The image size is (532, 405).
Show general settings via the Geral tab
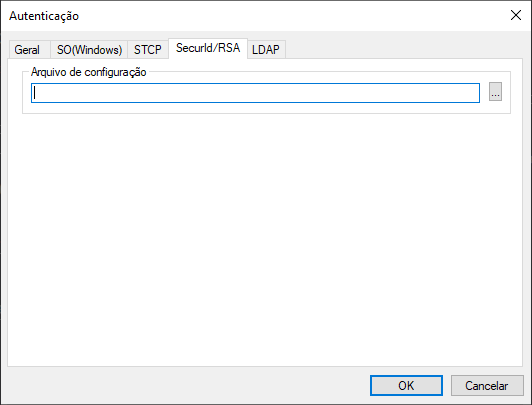[x=27, y=50]
